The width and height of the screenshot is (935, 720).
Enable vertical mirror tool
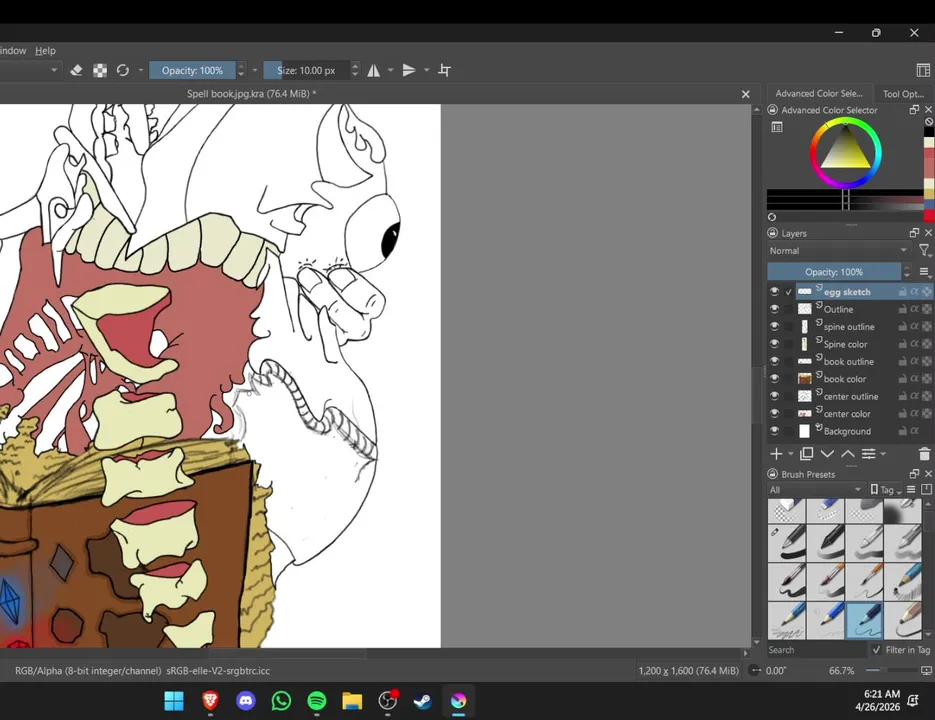(408, 70)
